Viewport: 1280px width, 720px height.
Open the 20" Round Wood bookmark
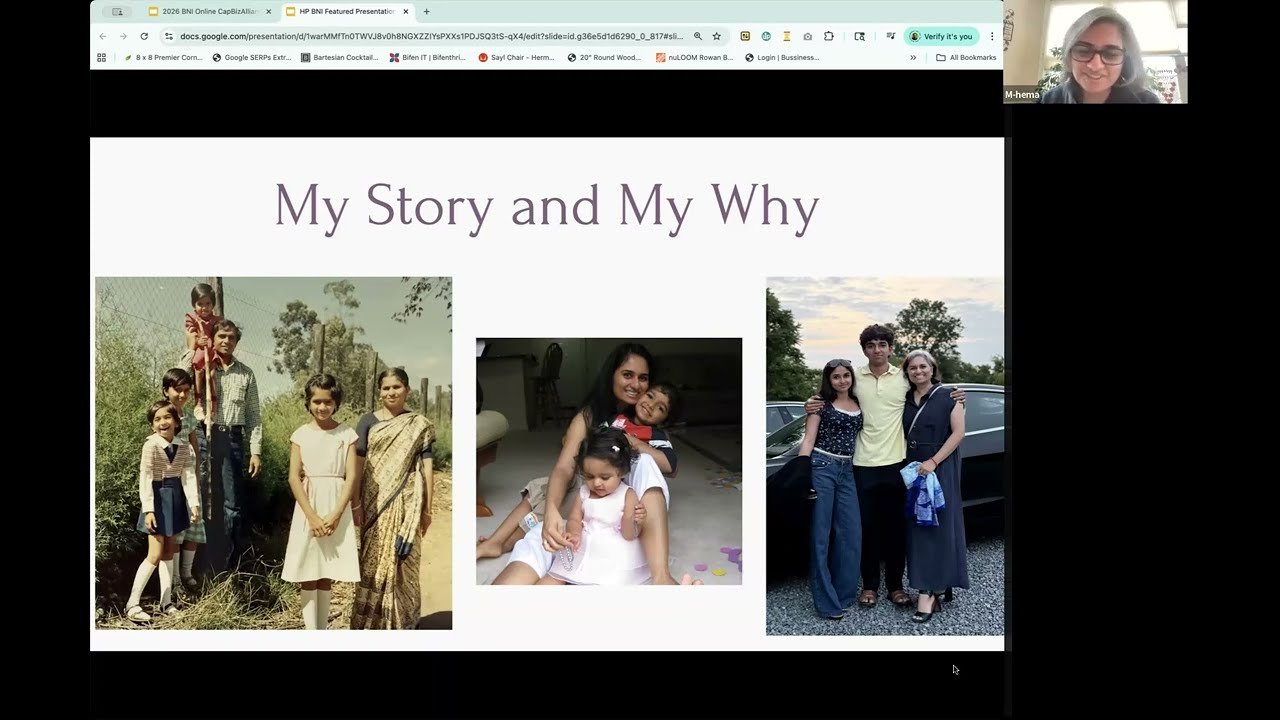(x=604, y=58)
